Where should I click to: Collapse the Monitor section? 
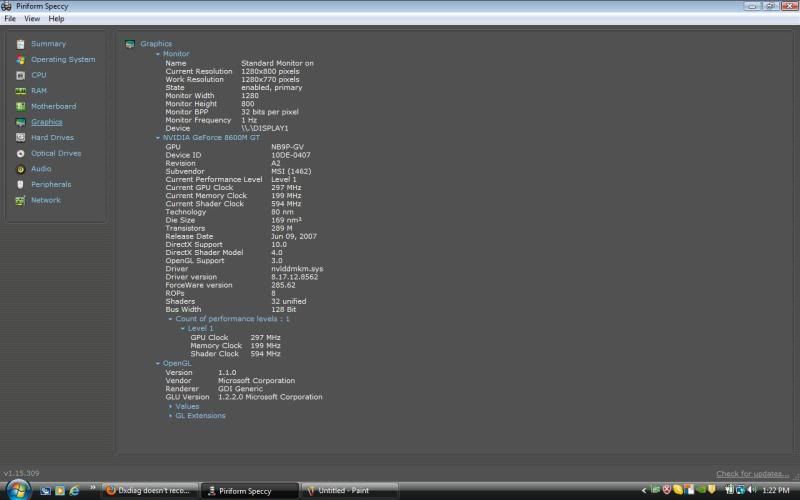[x=158, y=54]
